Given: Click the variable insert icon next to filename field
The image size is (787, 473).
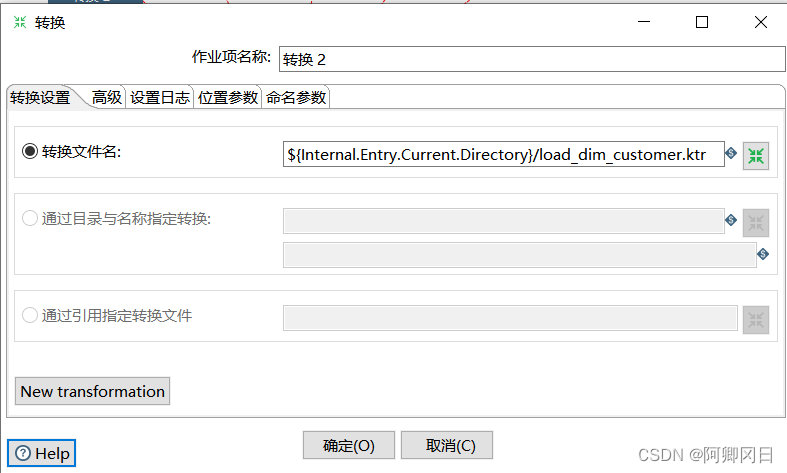Looking at the screenshot, I should coord(731,154).
